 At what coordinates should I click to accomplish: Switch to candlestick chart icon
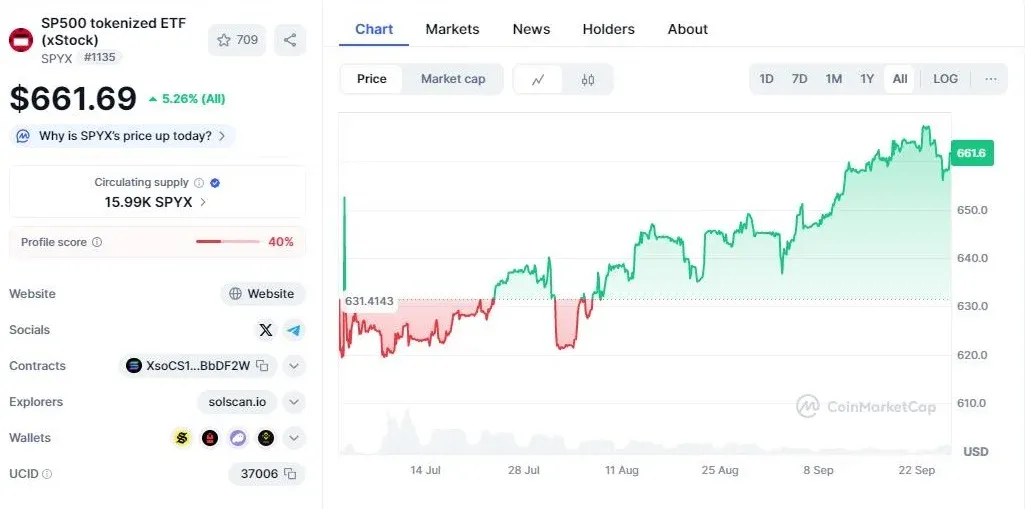588,79
